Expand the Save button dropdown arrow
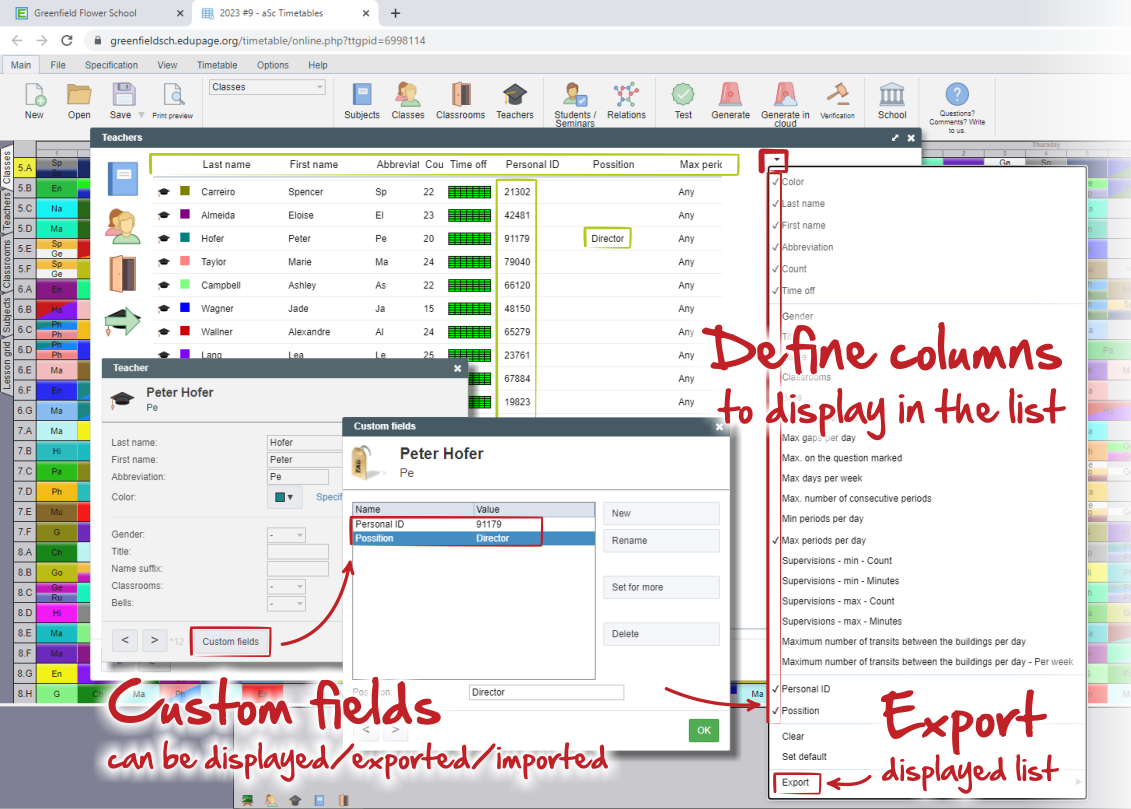 [x=141, y=115]
